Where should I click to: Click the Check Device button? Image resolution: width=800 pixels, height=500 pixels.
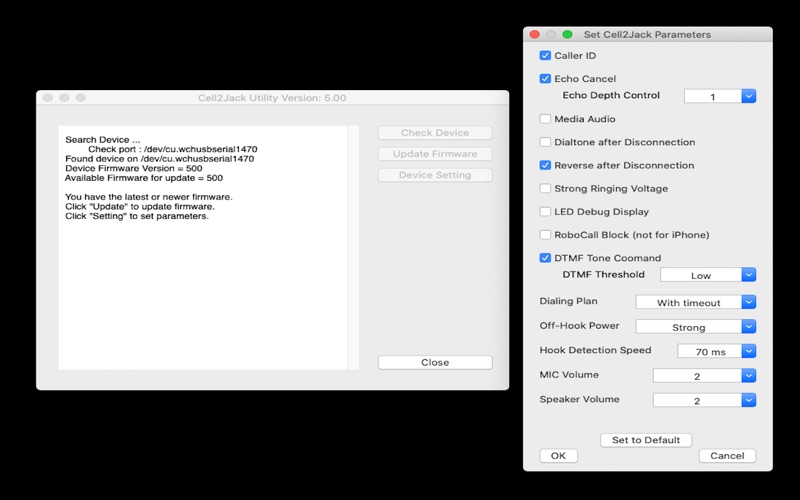435,133
